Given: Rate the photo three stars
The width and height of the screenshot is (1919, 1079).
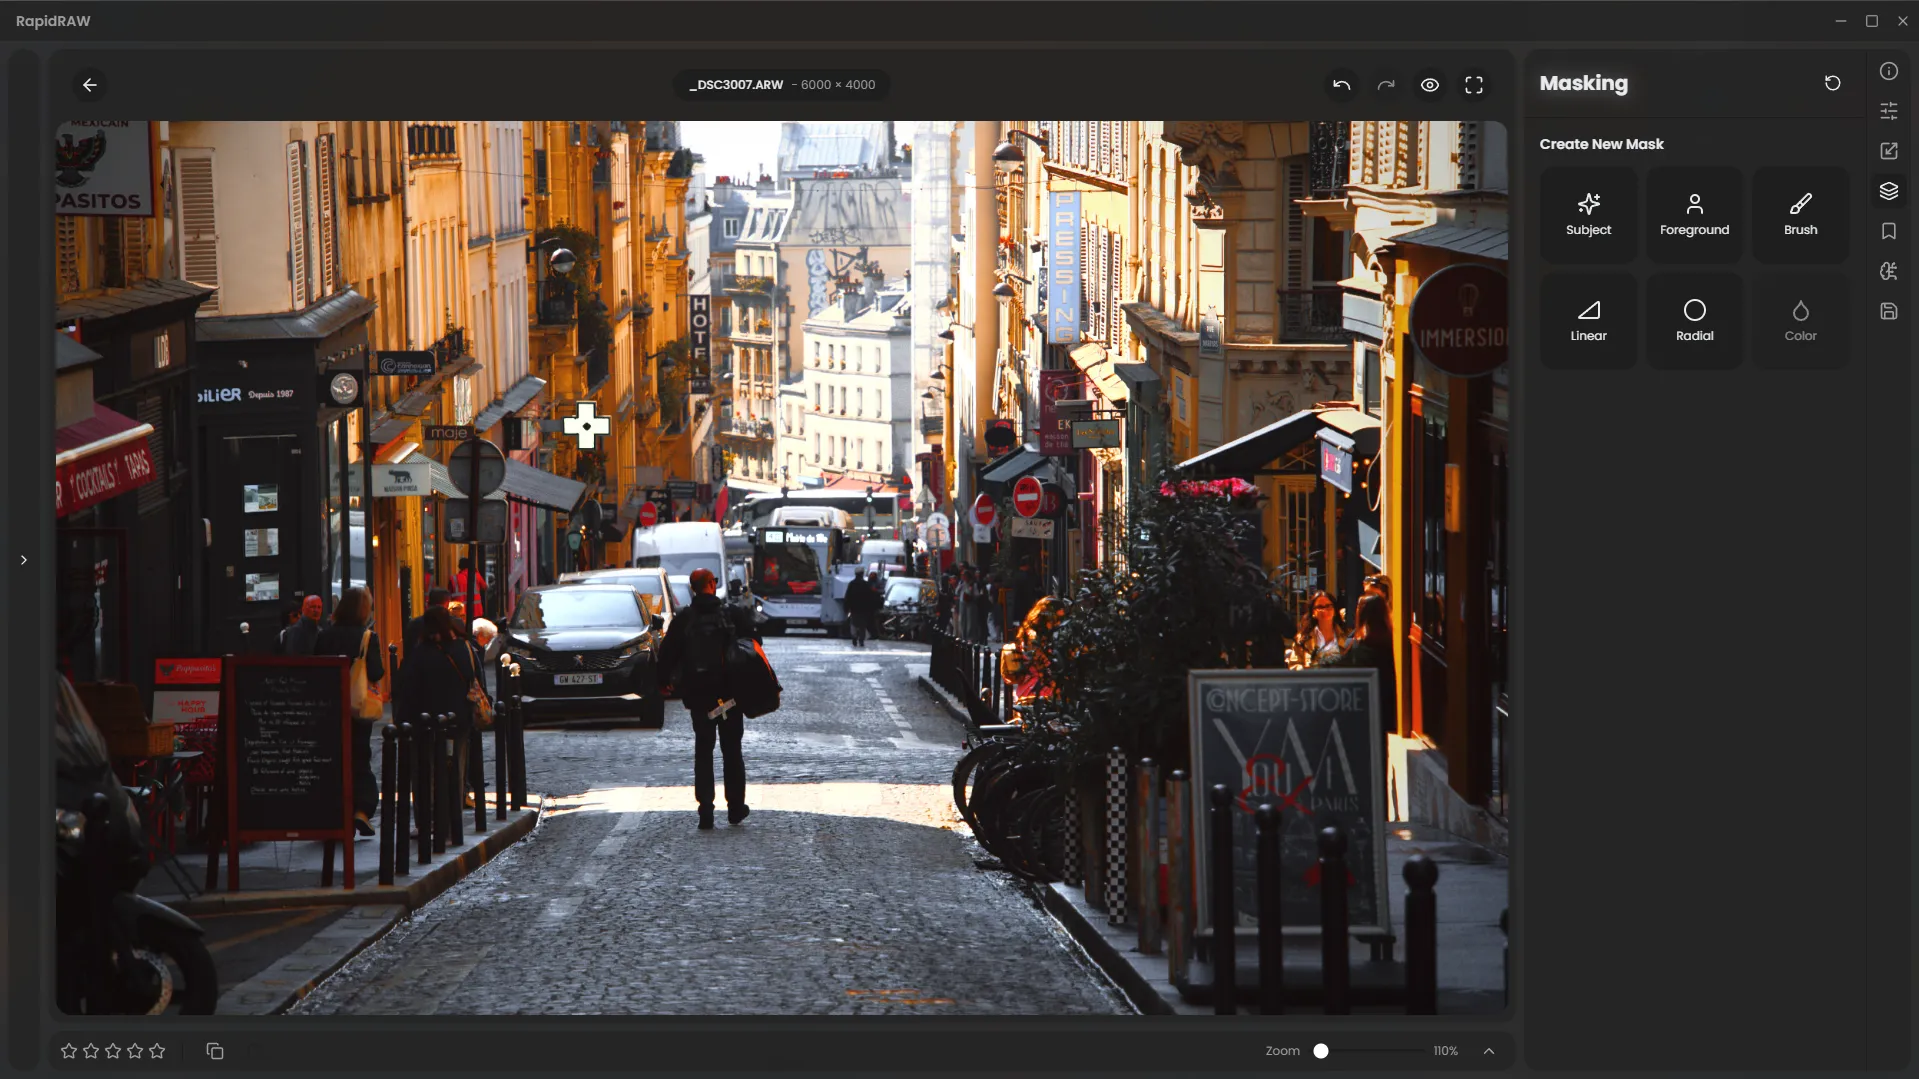Looking at the screenshot, I should point(113,1051).
